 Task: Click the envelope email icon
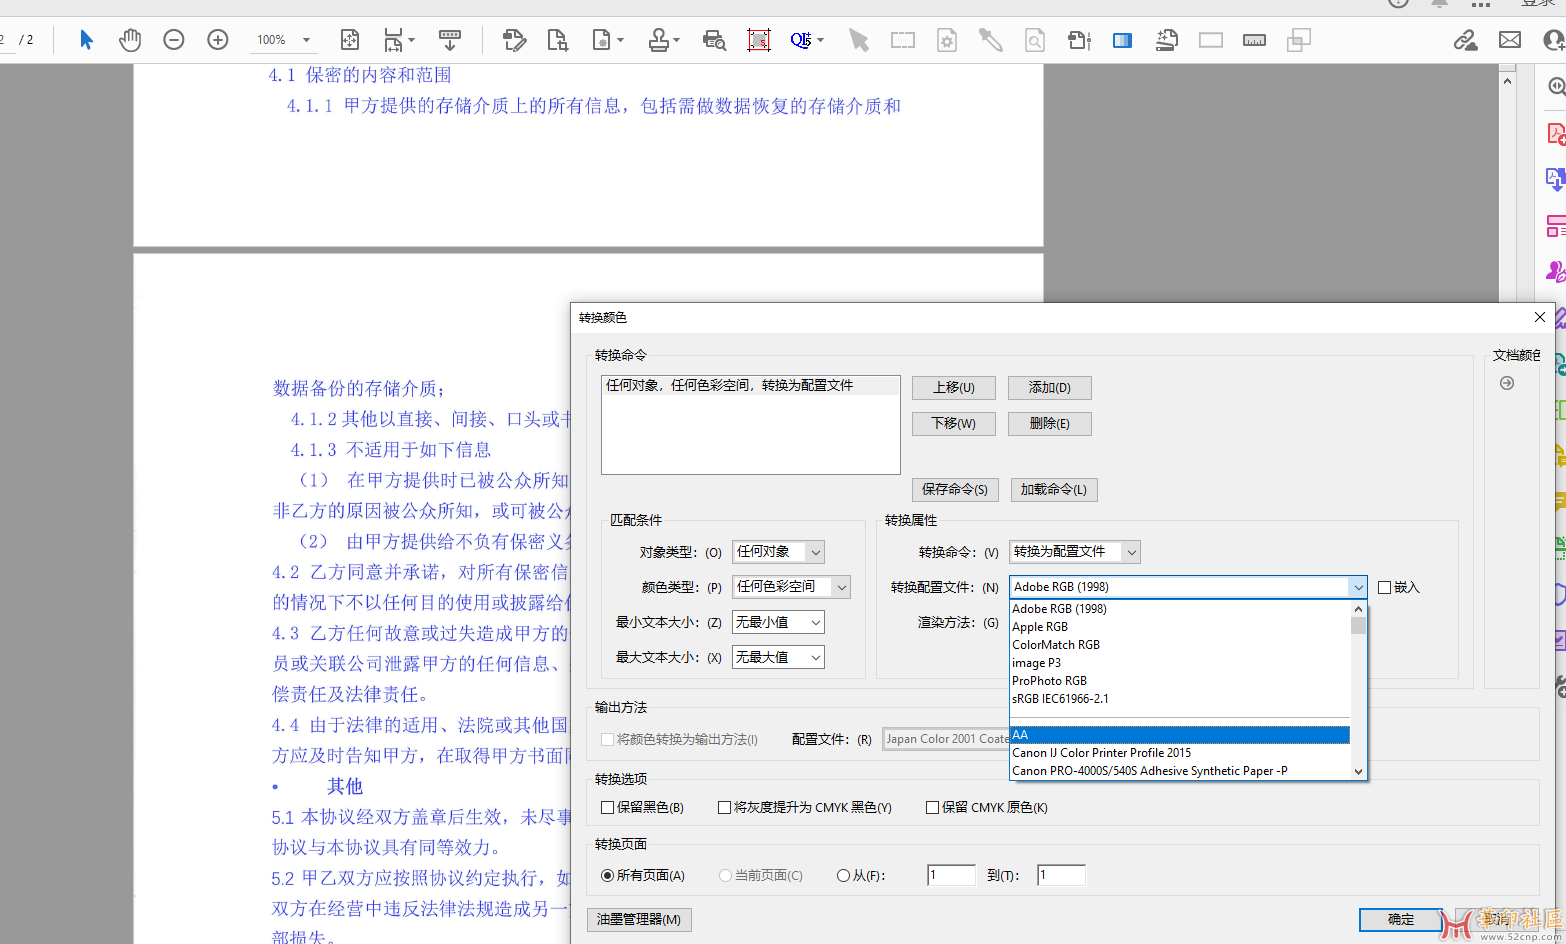tap(1510, 40)
